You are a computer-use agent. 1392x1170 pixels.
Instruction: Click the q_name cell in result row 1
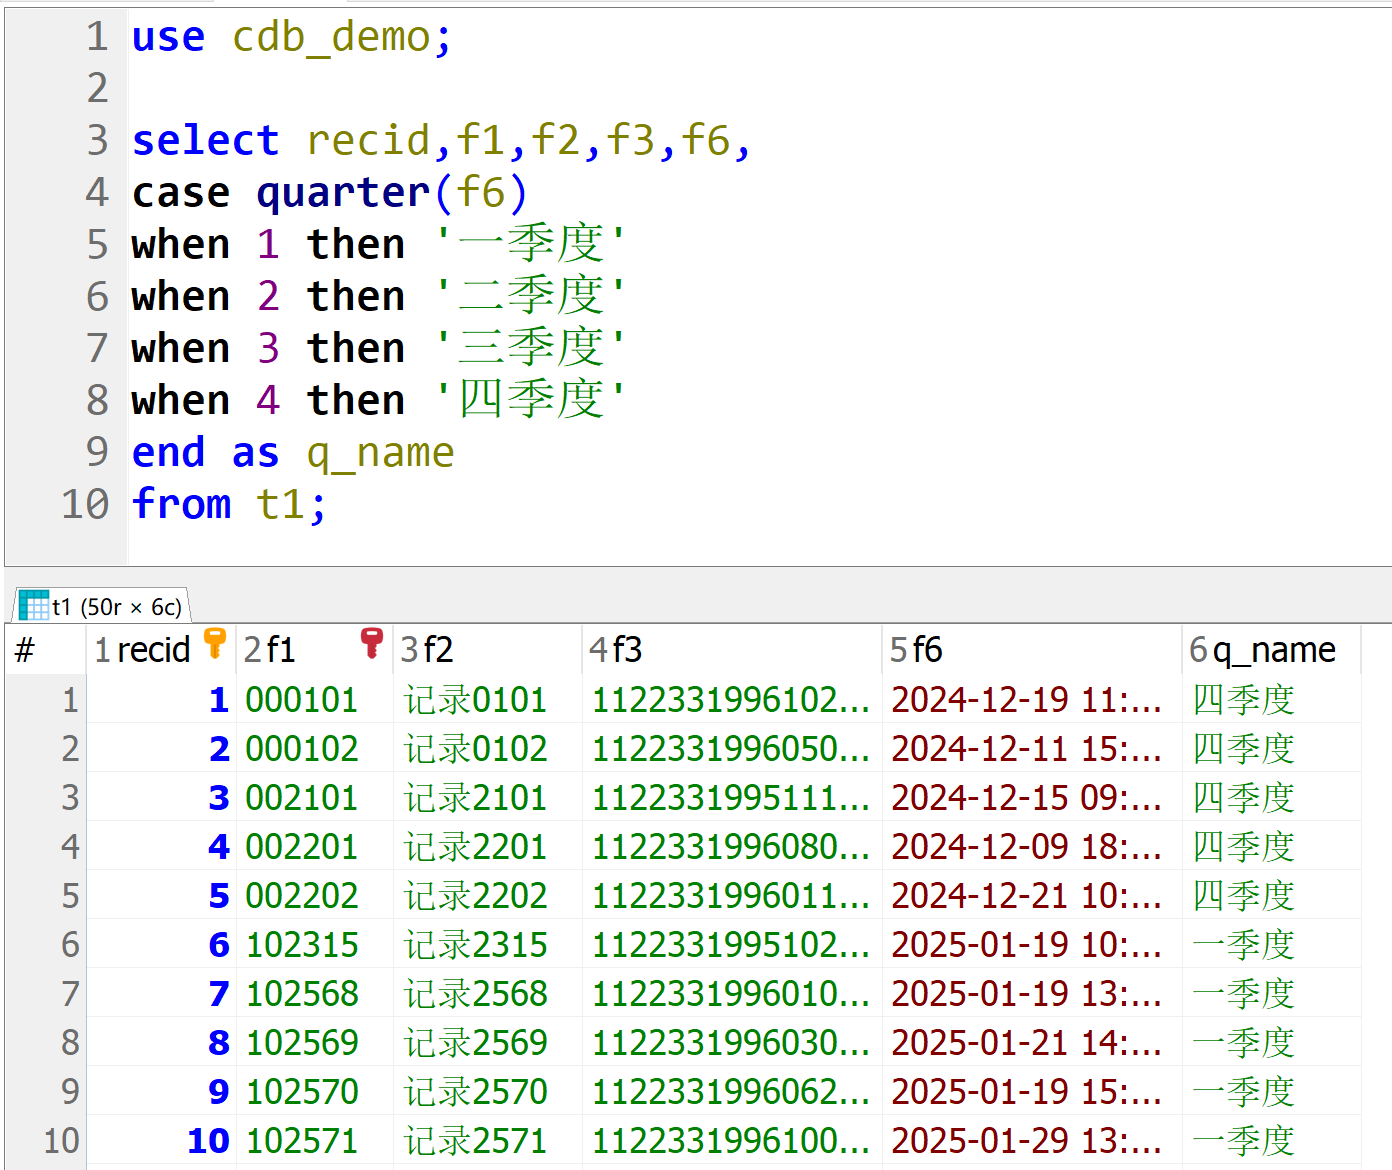1243,700
